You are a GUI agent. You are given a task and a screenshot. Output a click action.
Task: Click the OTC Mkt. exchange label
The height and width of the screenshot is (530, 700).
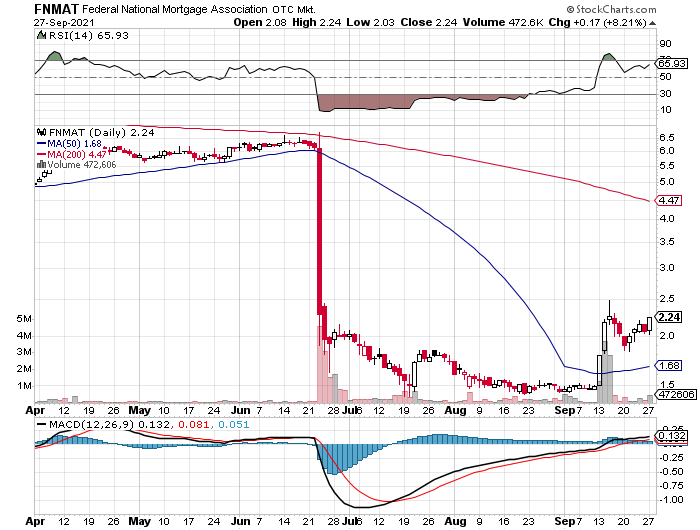coord(294,9)
